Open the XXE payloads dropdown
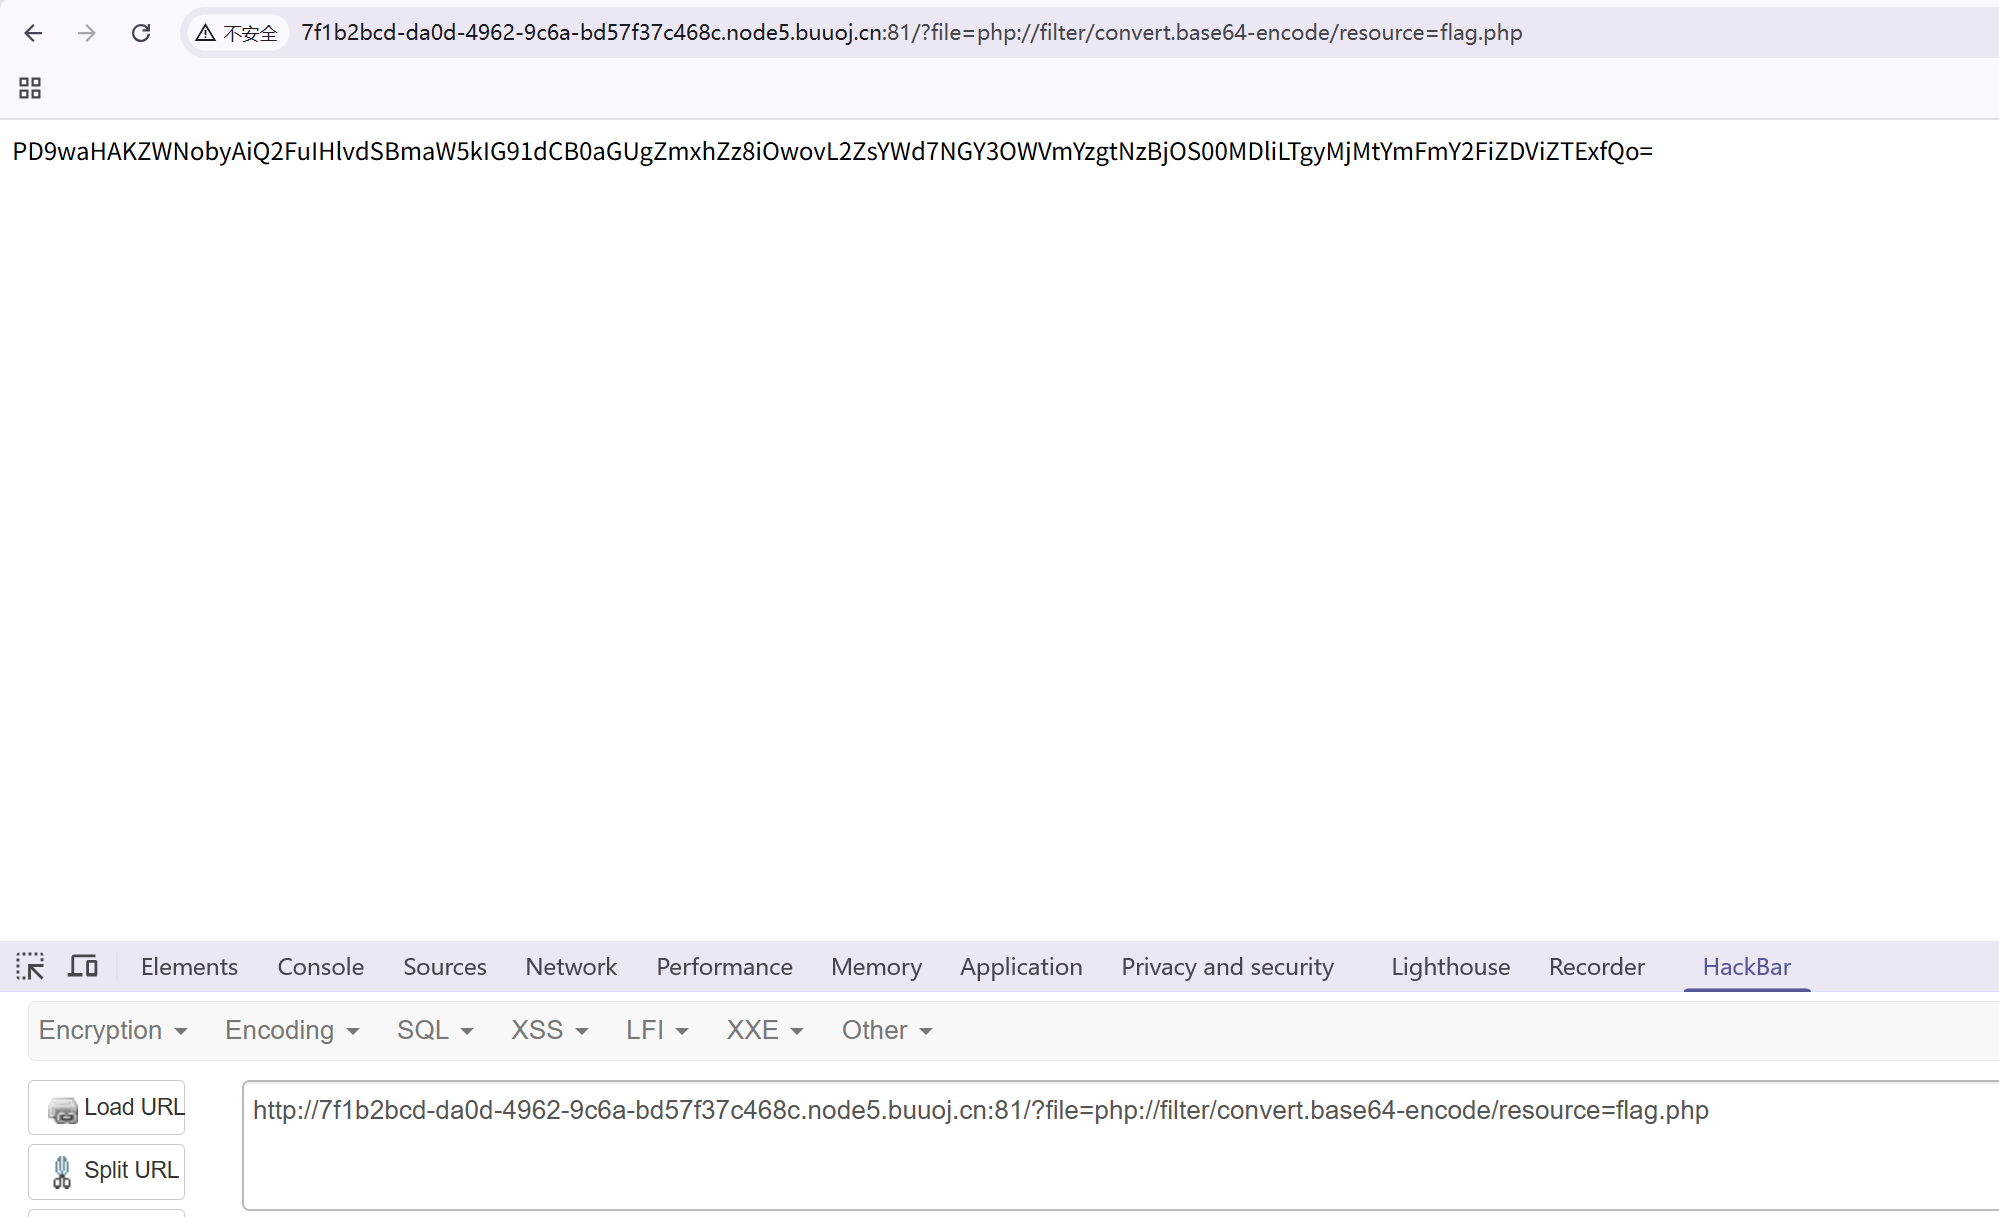The image size is (1999, 1217). [x=763, y=1030]
